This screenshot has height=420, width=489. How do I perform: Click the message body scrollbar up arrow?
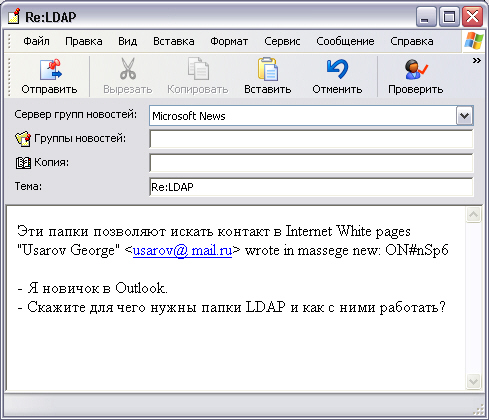473,215
